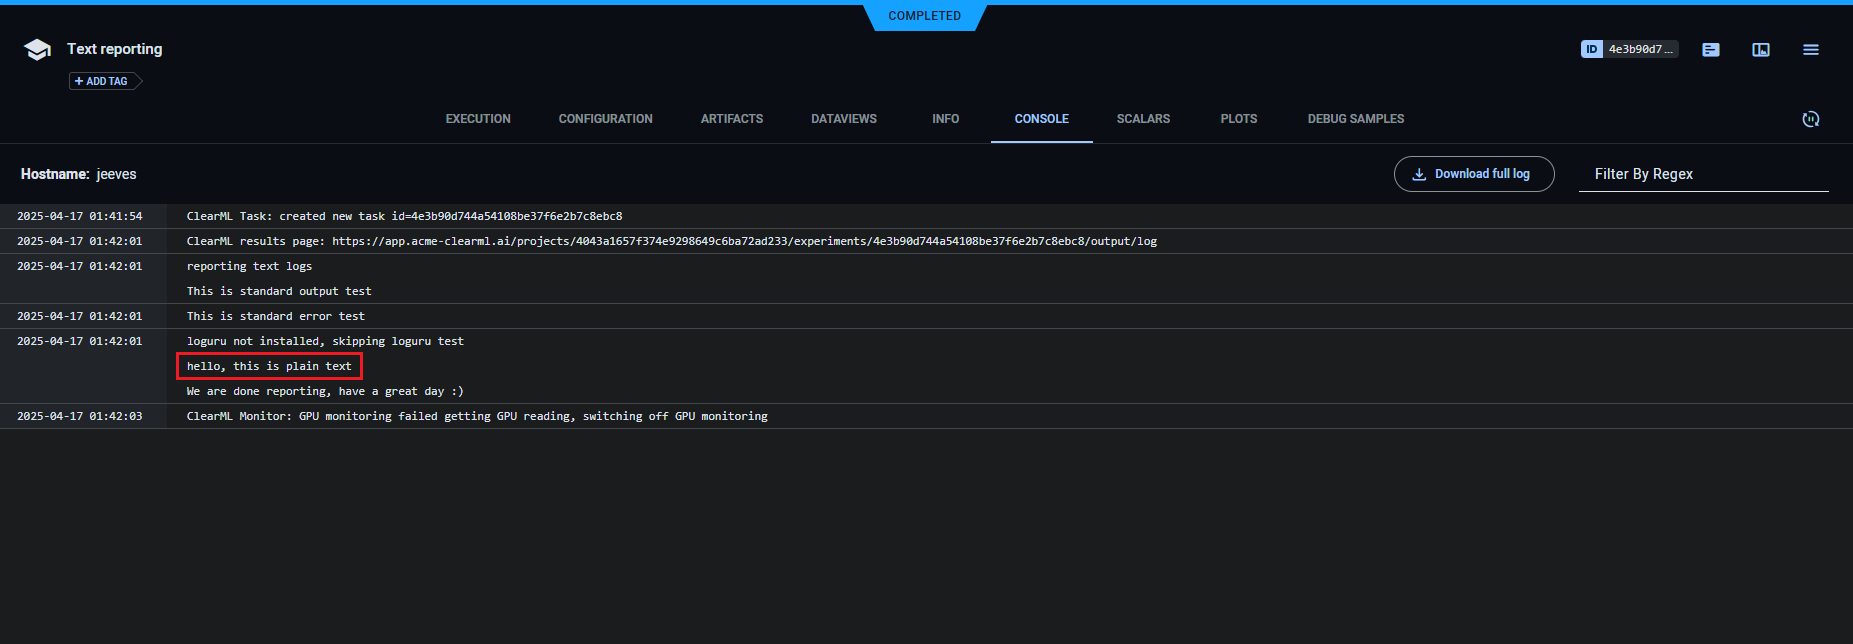
Task: Open the CONFIGURATION tab
Action: tap(605, 119)
